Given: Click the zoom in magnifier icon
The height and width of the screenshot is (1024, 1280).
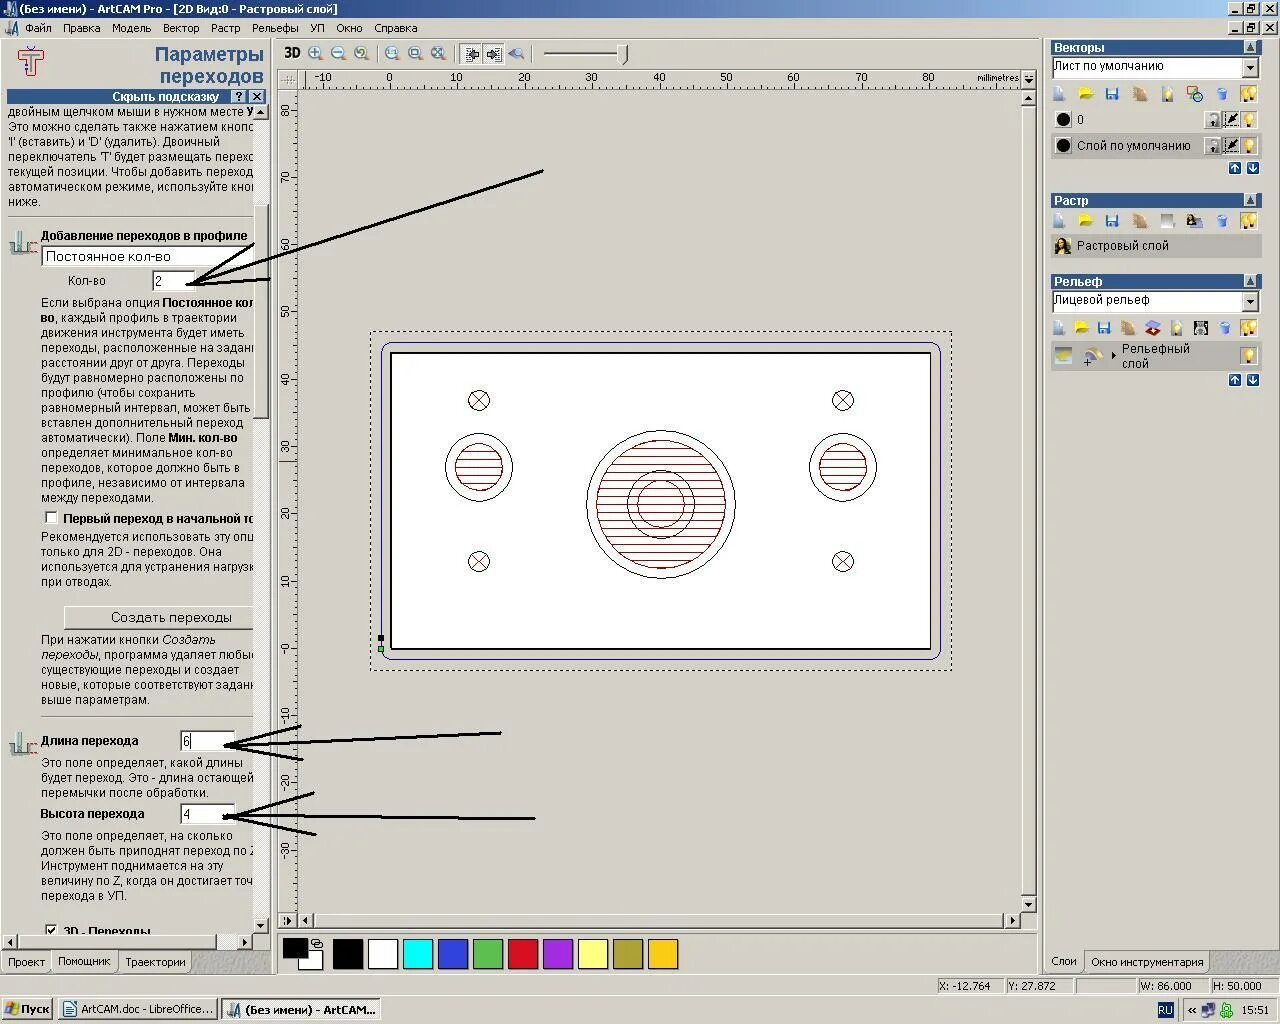Looking at the screenshot, I should [316, 53].
